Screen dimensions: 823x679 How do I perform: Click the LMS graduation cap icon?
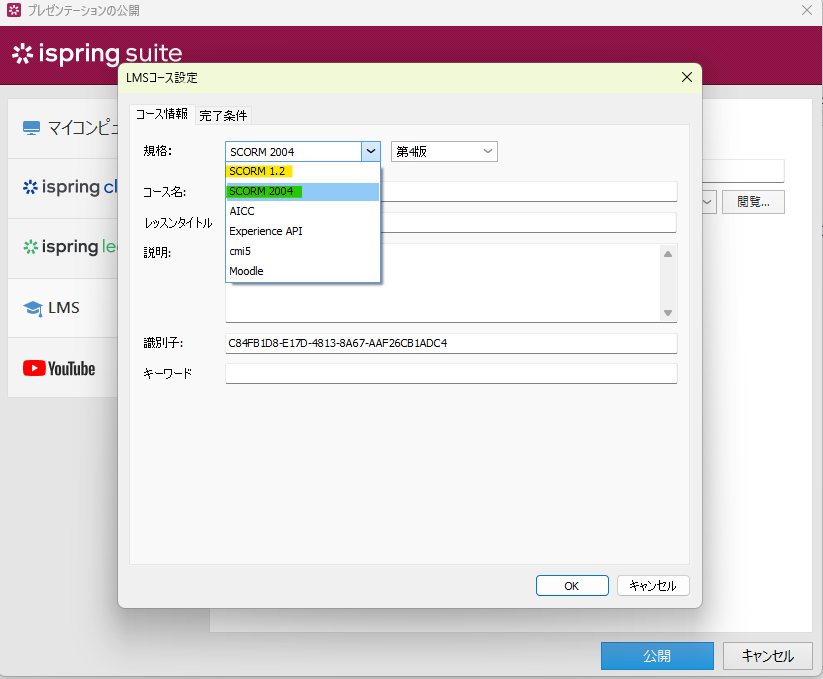coord(33,308)
